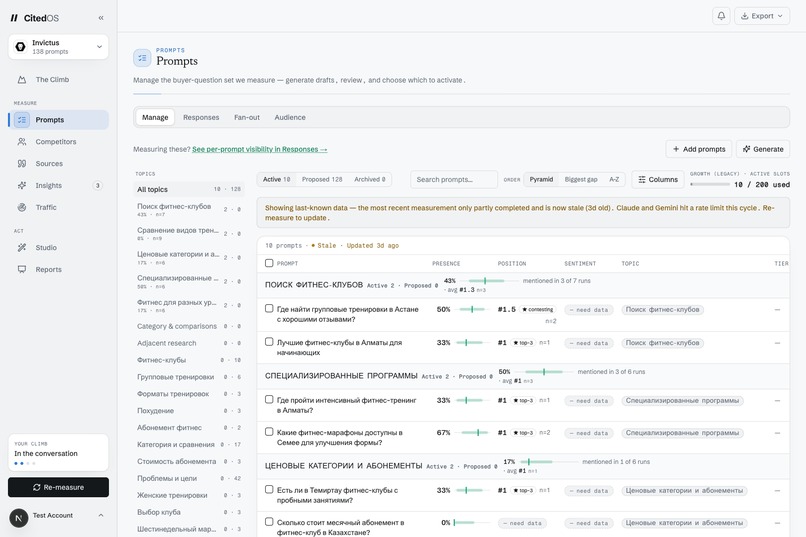Check the Лучшие фитнес-клубы в Алматы prompt
806x537 pixels.
coord(269,342)
